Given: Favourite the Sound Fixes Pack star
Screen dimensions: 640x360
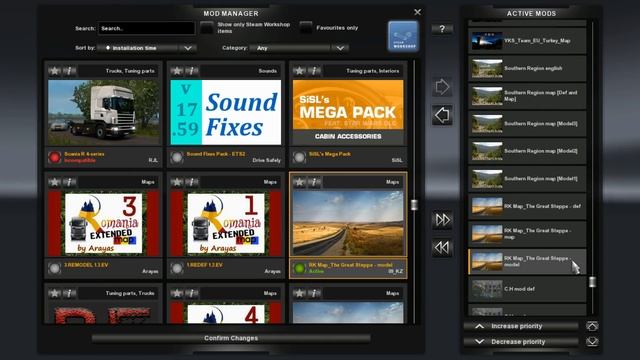Looking at the screenshot, I should [177, 71].
